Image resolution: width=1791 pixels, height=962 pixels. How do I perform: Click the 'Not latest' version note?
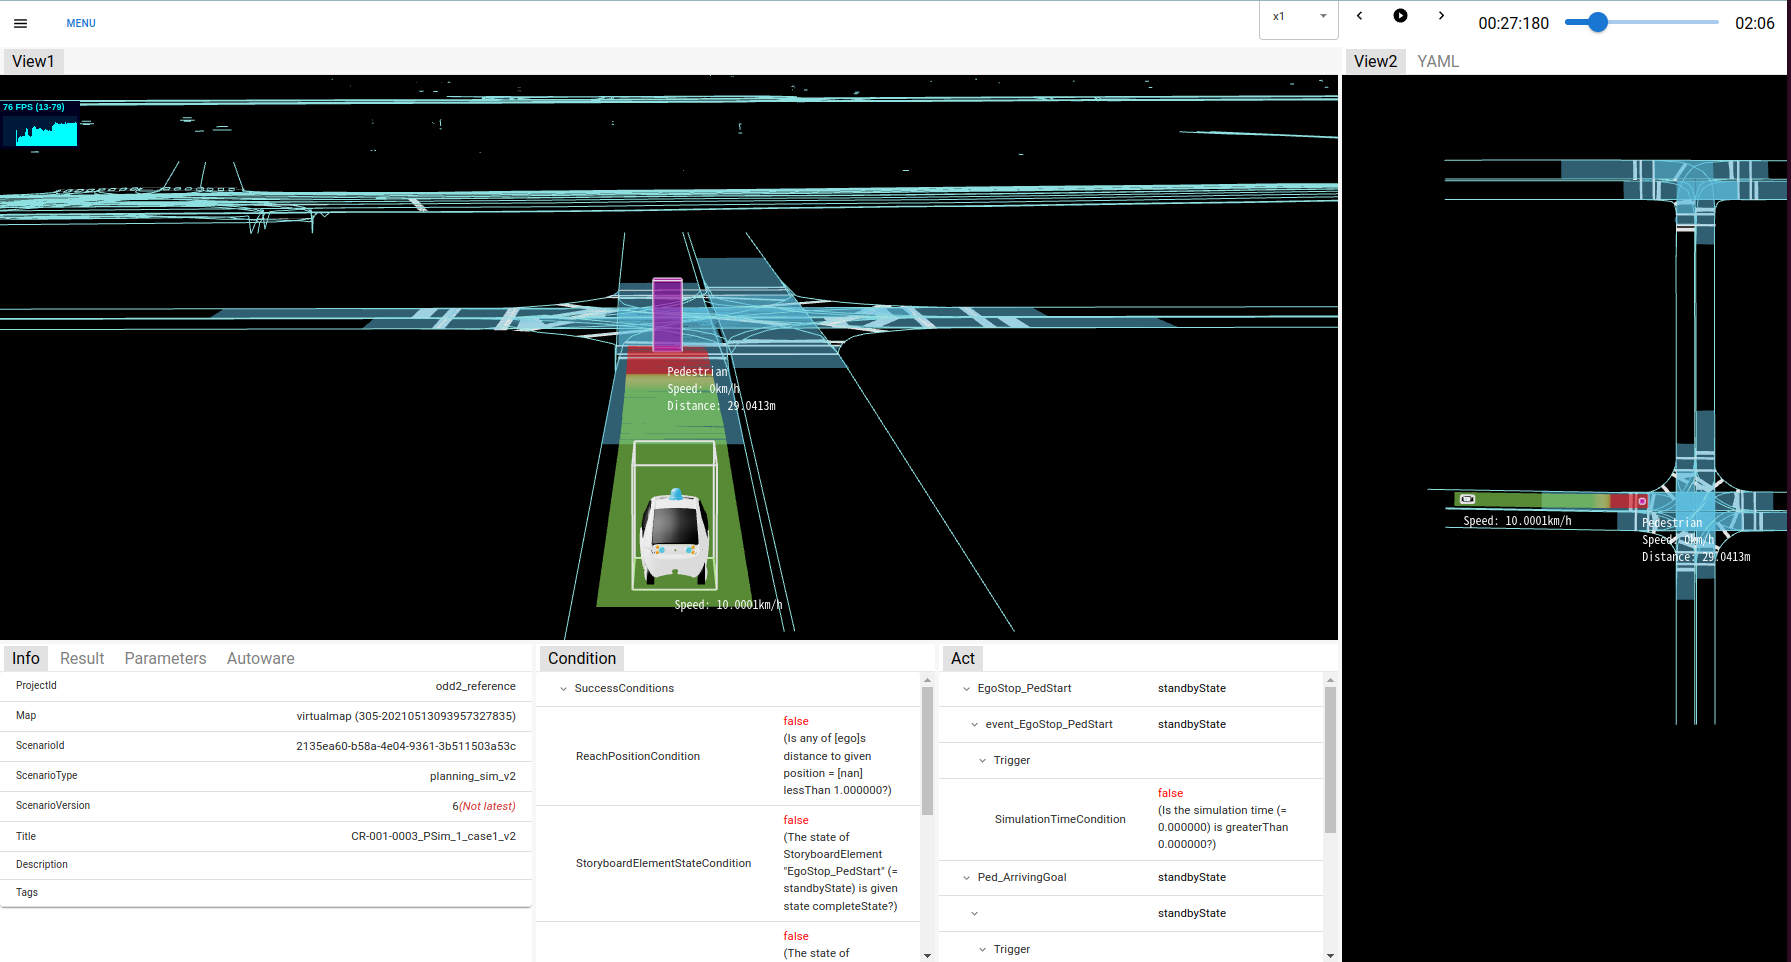tap(487, 806)
